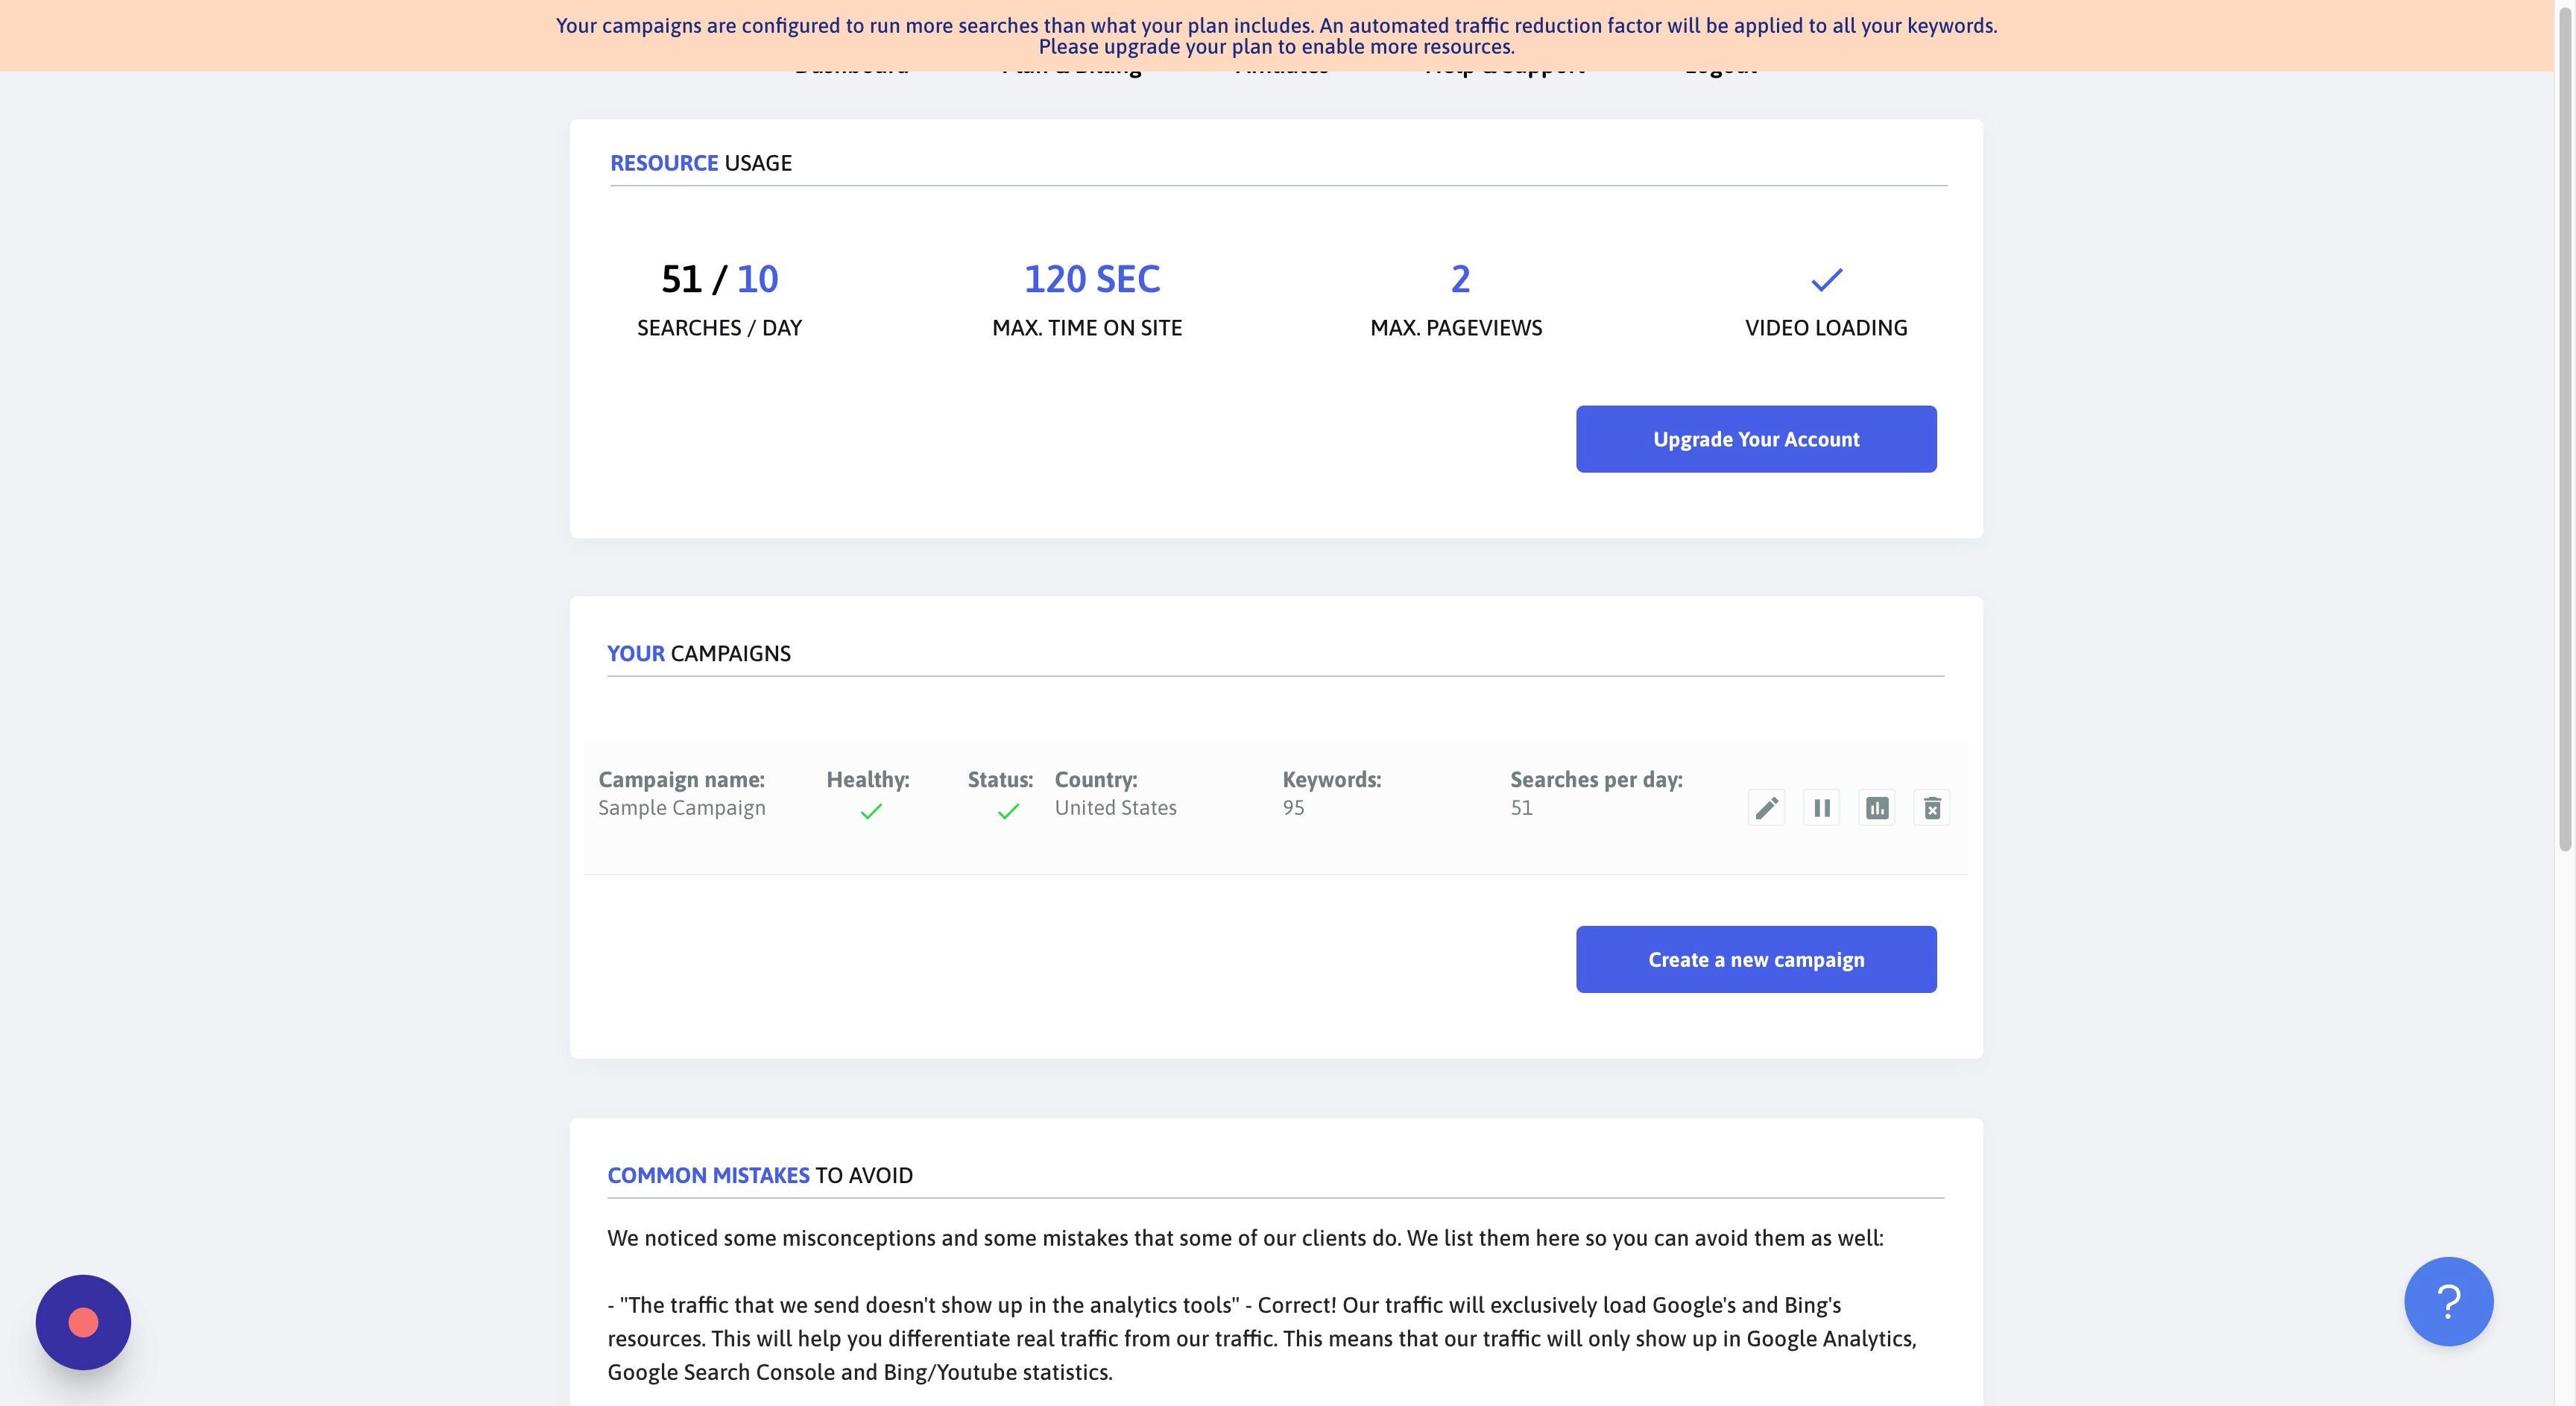Click the "MAX. PAGEVIEWS" label
Viewport: 2576px width, 1406px height.
point(1456,328)
